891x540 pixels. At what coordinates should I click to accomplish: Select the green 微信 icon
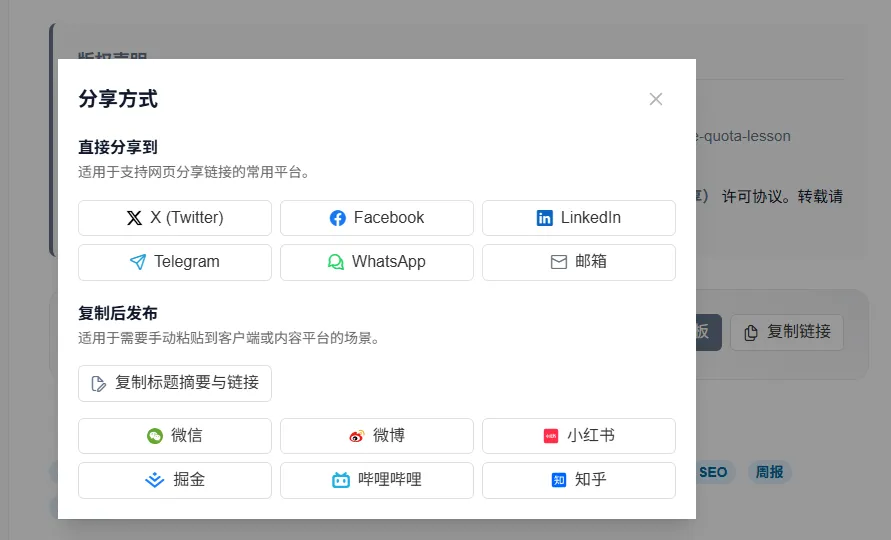[x=155, y=436]
